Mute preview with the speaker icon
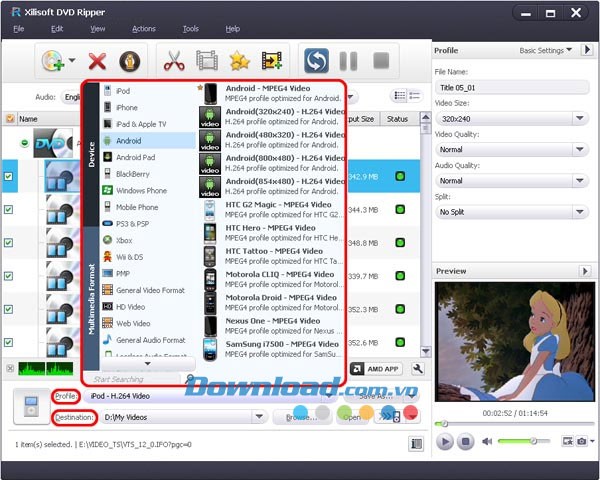 pyautogui.click(x=487, y=441)
